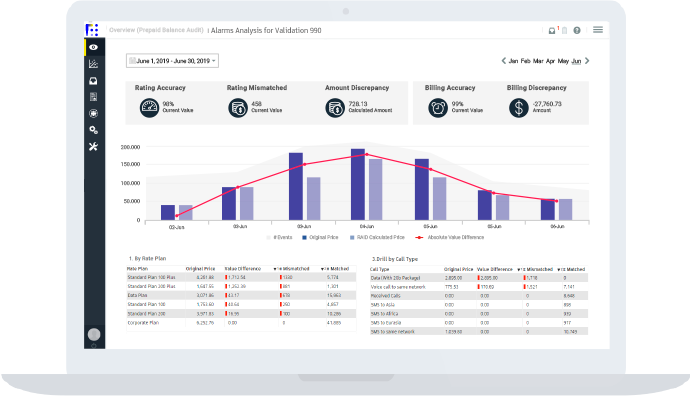
Task: Open the report document sidebar icon
Action: pos(93,97)
